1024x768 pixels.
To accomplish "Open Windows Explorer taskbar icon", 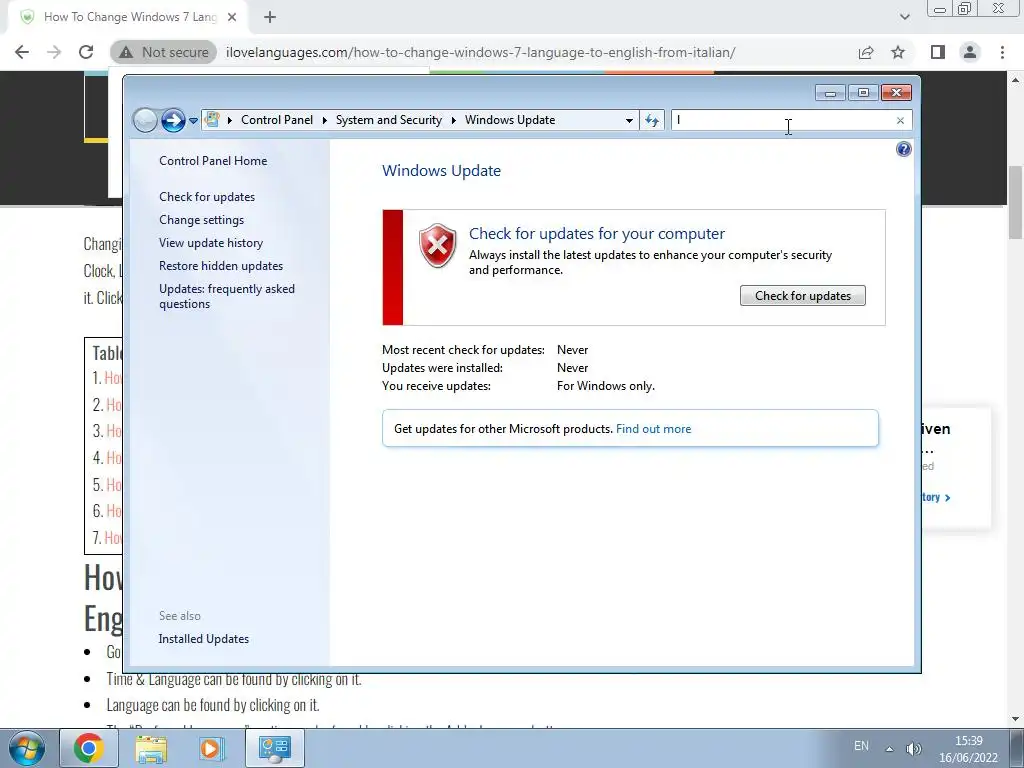I will point(151,748).
